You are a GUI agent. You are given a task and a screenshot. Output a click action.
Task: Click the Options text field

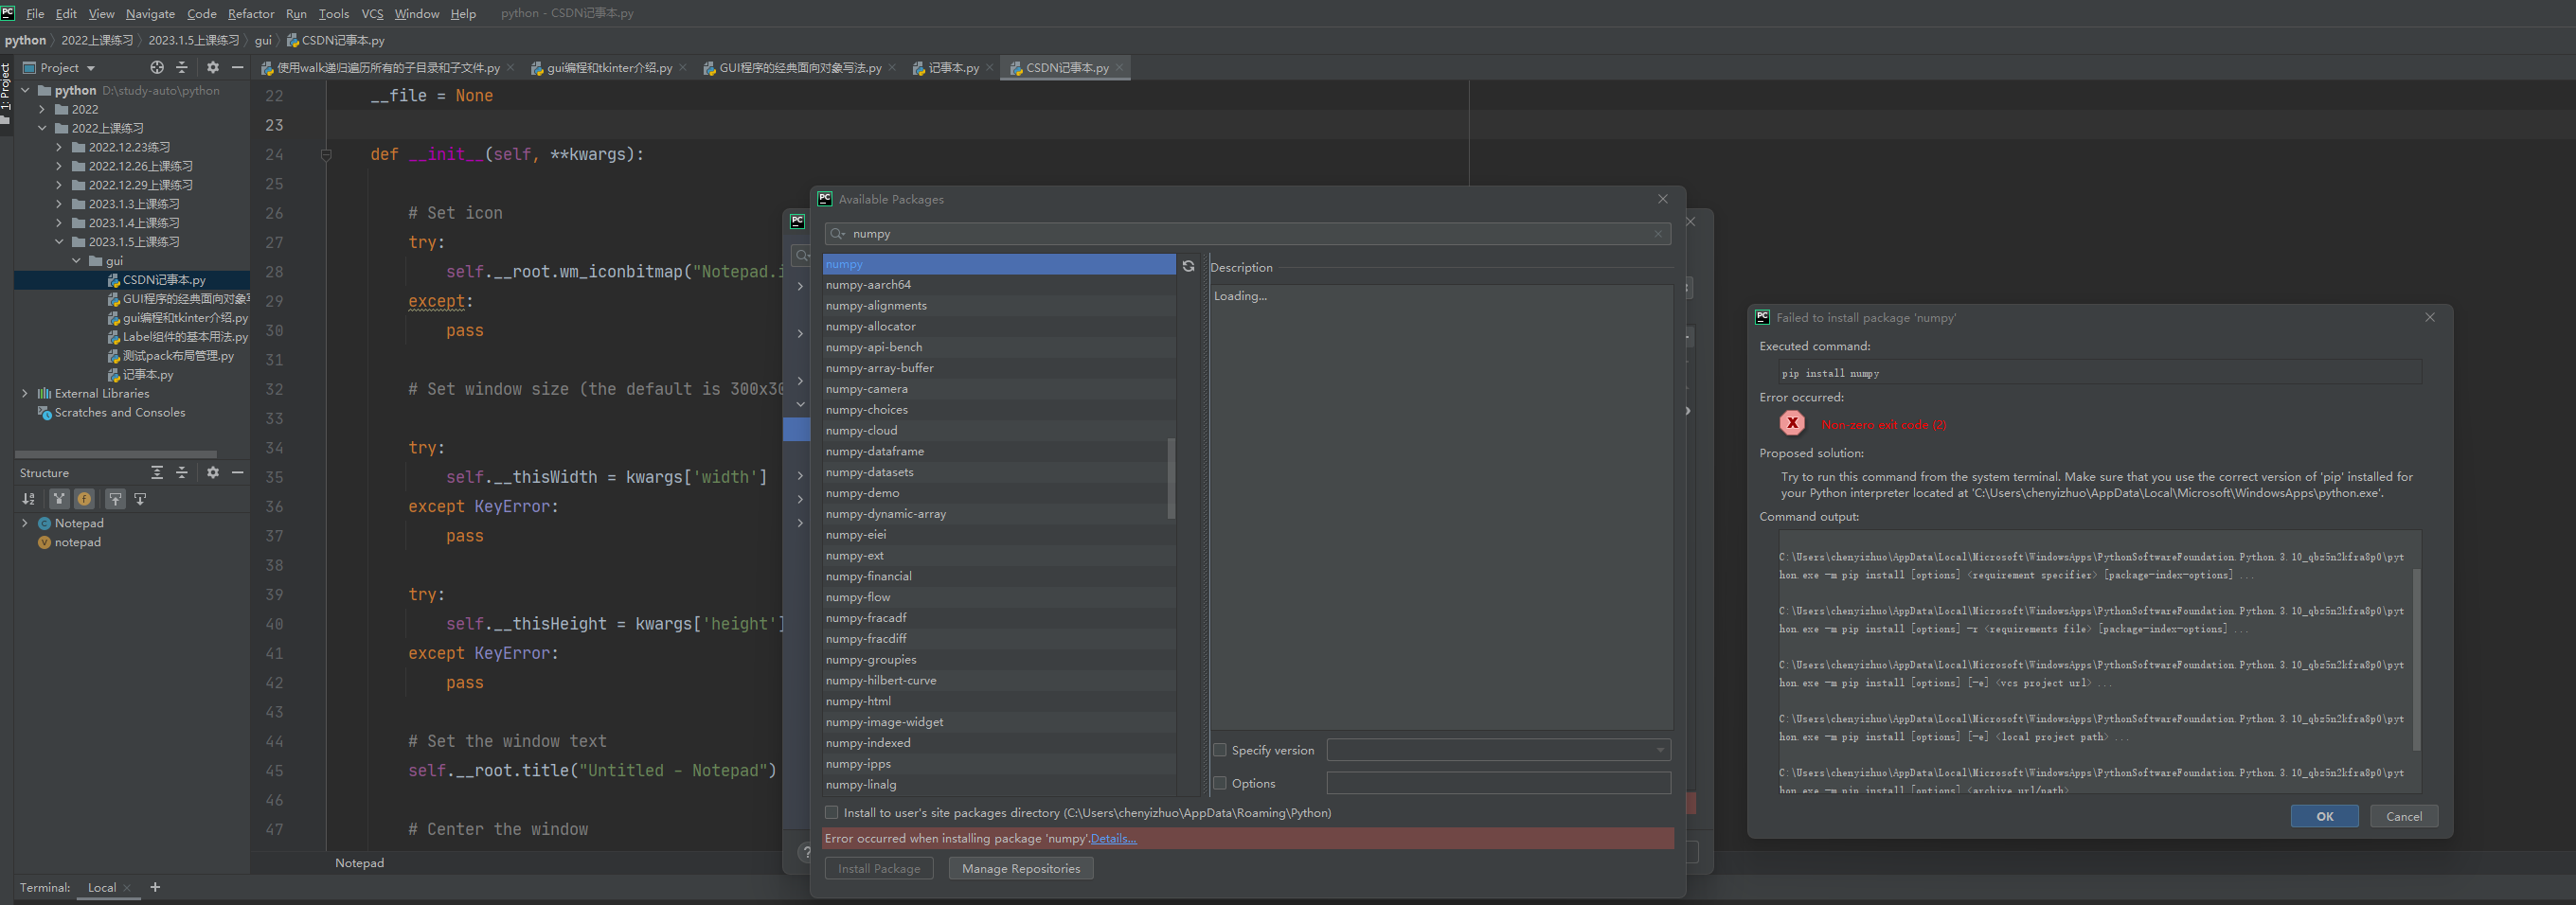coord(1498,783)
